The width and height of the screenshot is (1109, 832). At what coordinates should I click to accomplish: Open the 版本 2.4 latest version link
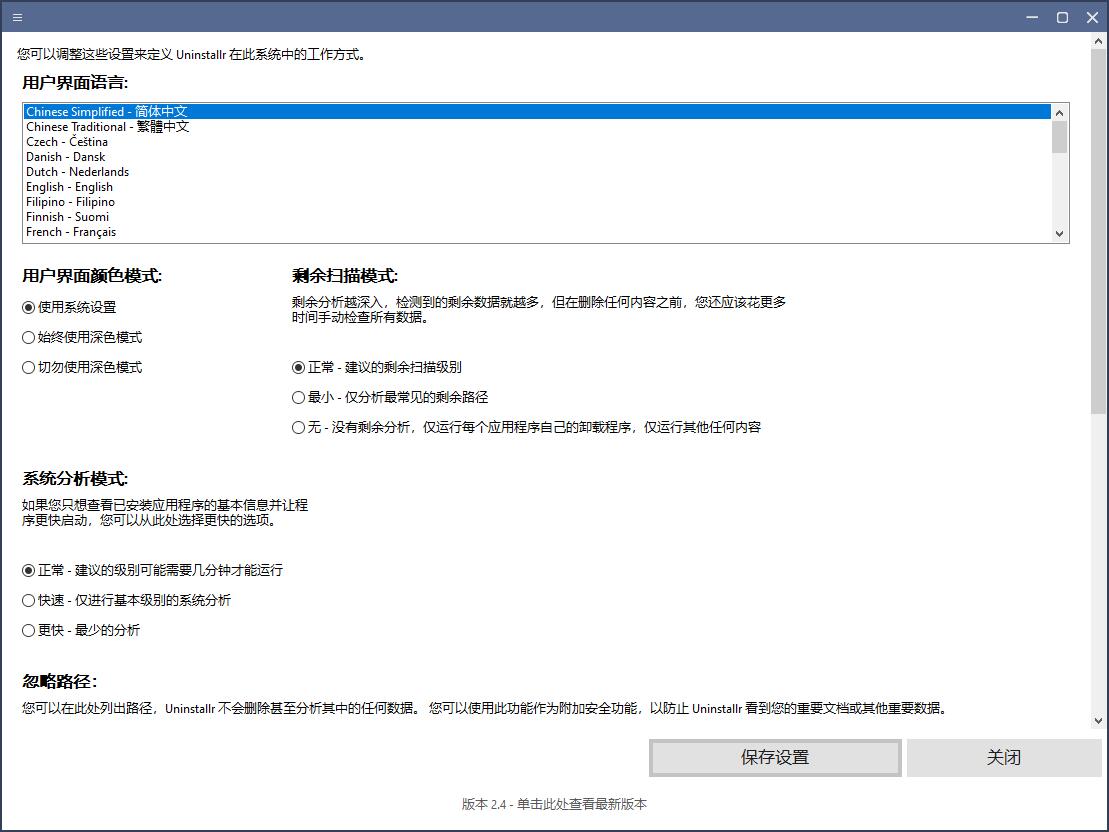coord(554,804)
